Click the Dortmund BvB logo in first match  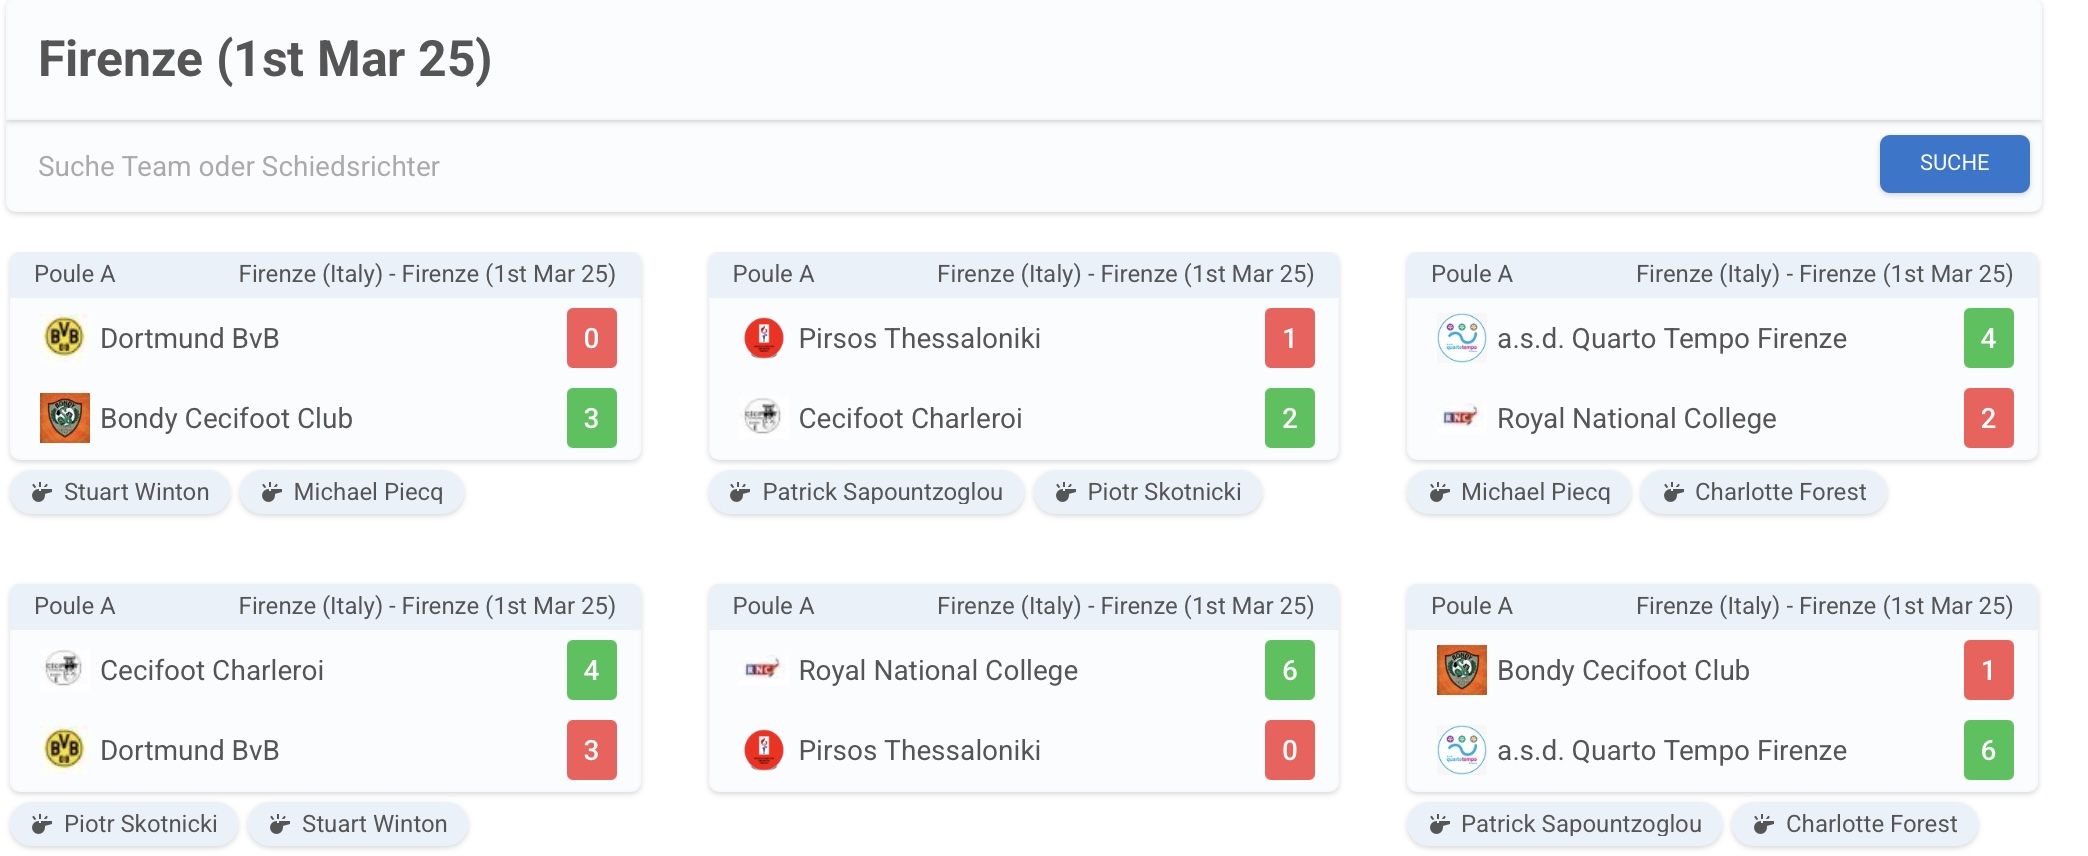click(65, 338)
